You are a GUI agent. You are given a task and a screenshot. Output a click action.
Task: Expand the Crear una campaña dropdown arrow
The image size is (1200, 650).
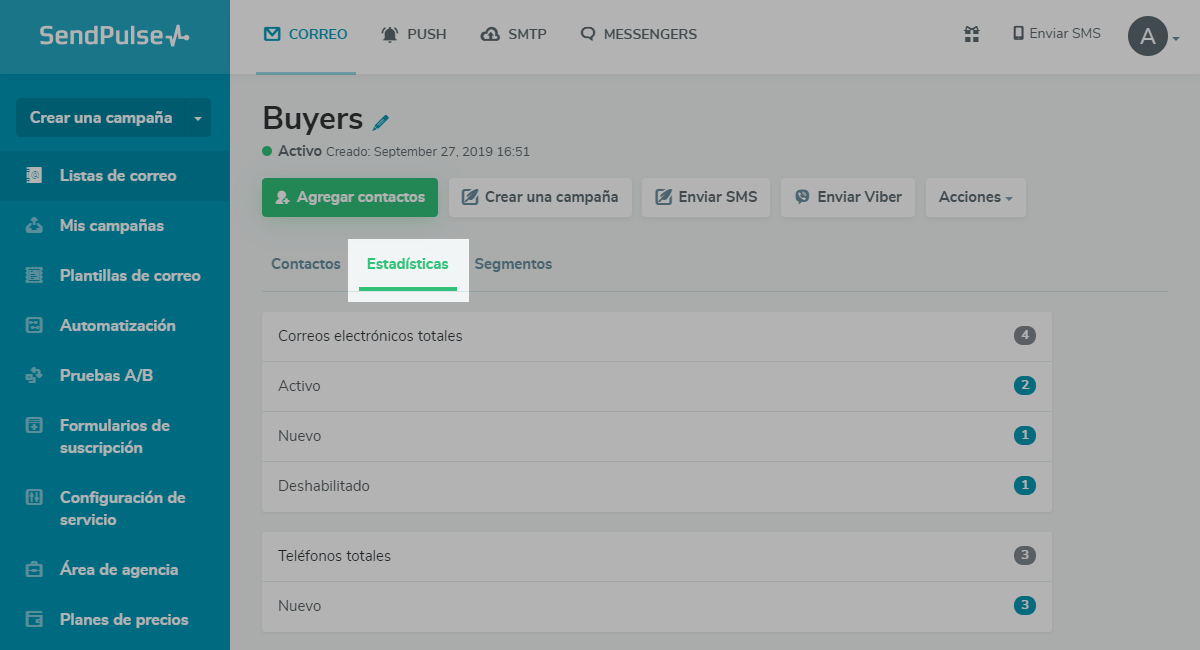coord(197,118)
